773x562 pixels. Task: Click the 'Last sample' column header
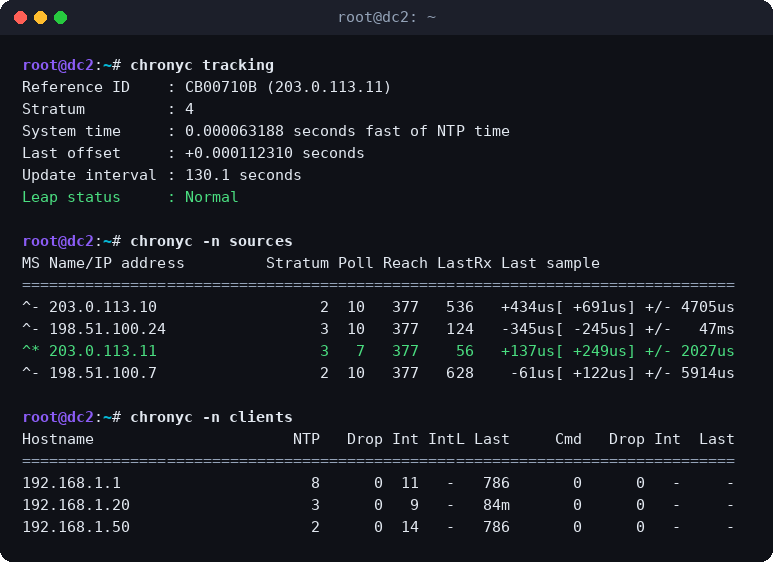coord(550,263)
